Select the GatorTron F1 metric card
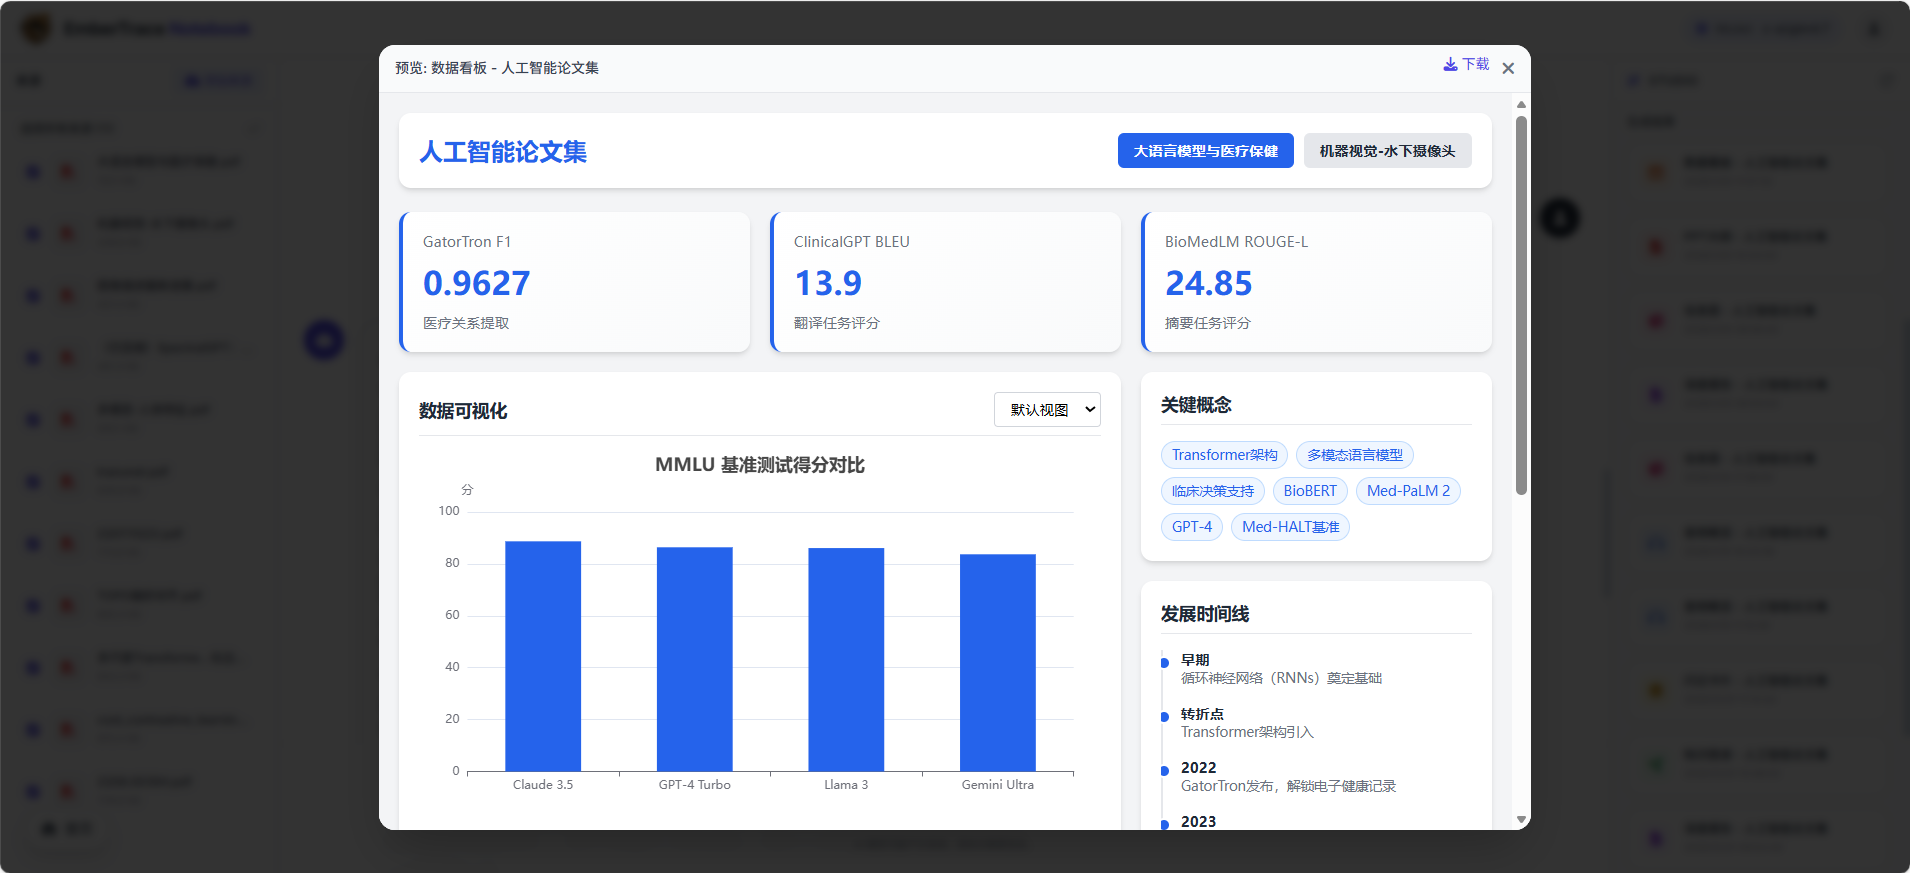 575,282
